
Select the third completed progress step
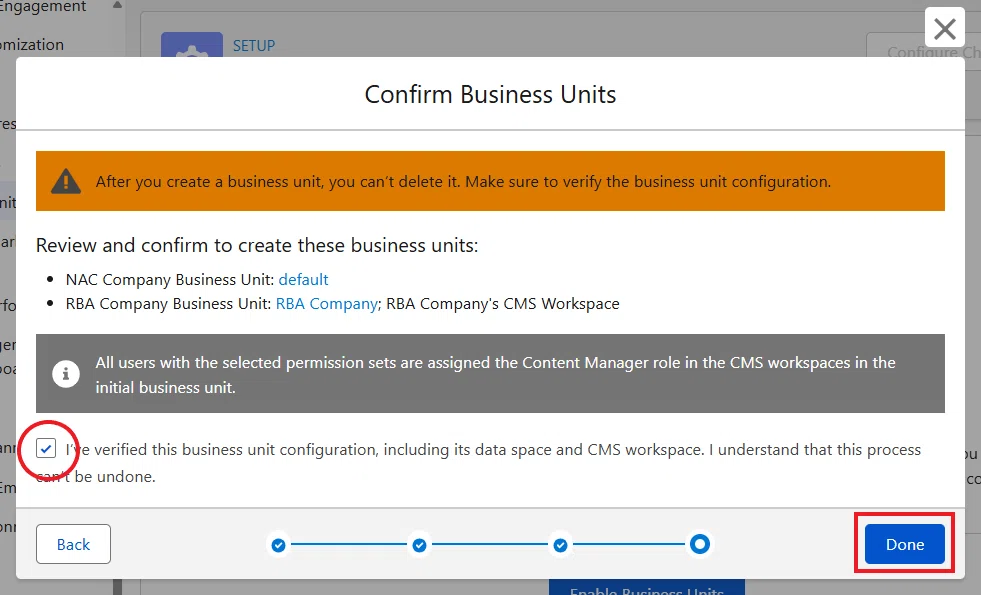click(561, 545)
